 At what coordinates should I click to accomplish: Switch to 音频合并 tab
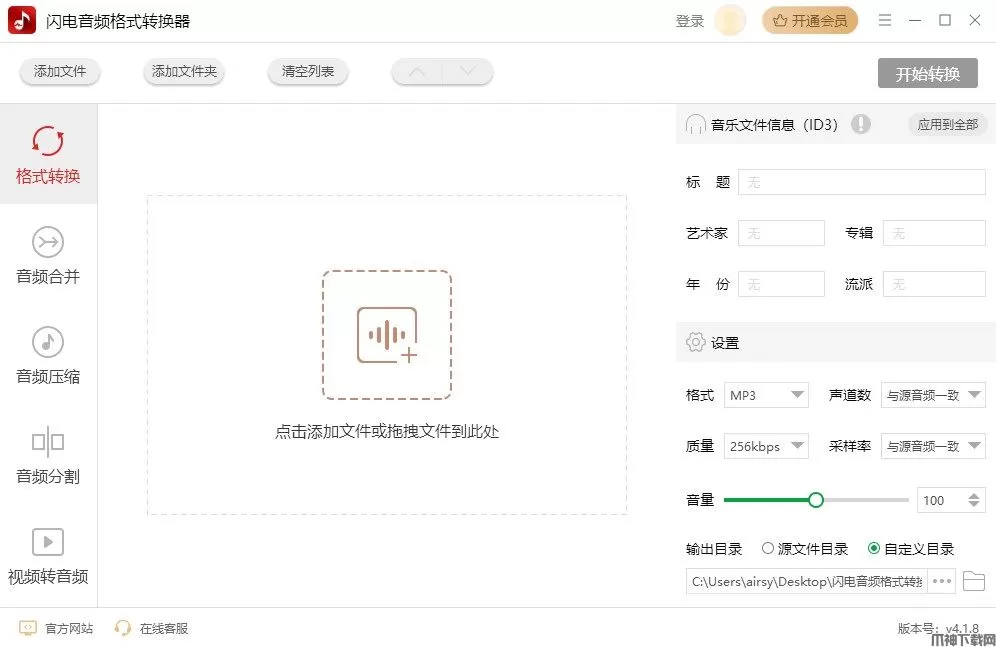click(48, 255)
